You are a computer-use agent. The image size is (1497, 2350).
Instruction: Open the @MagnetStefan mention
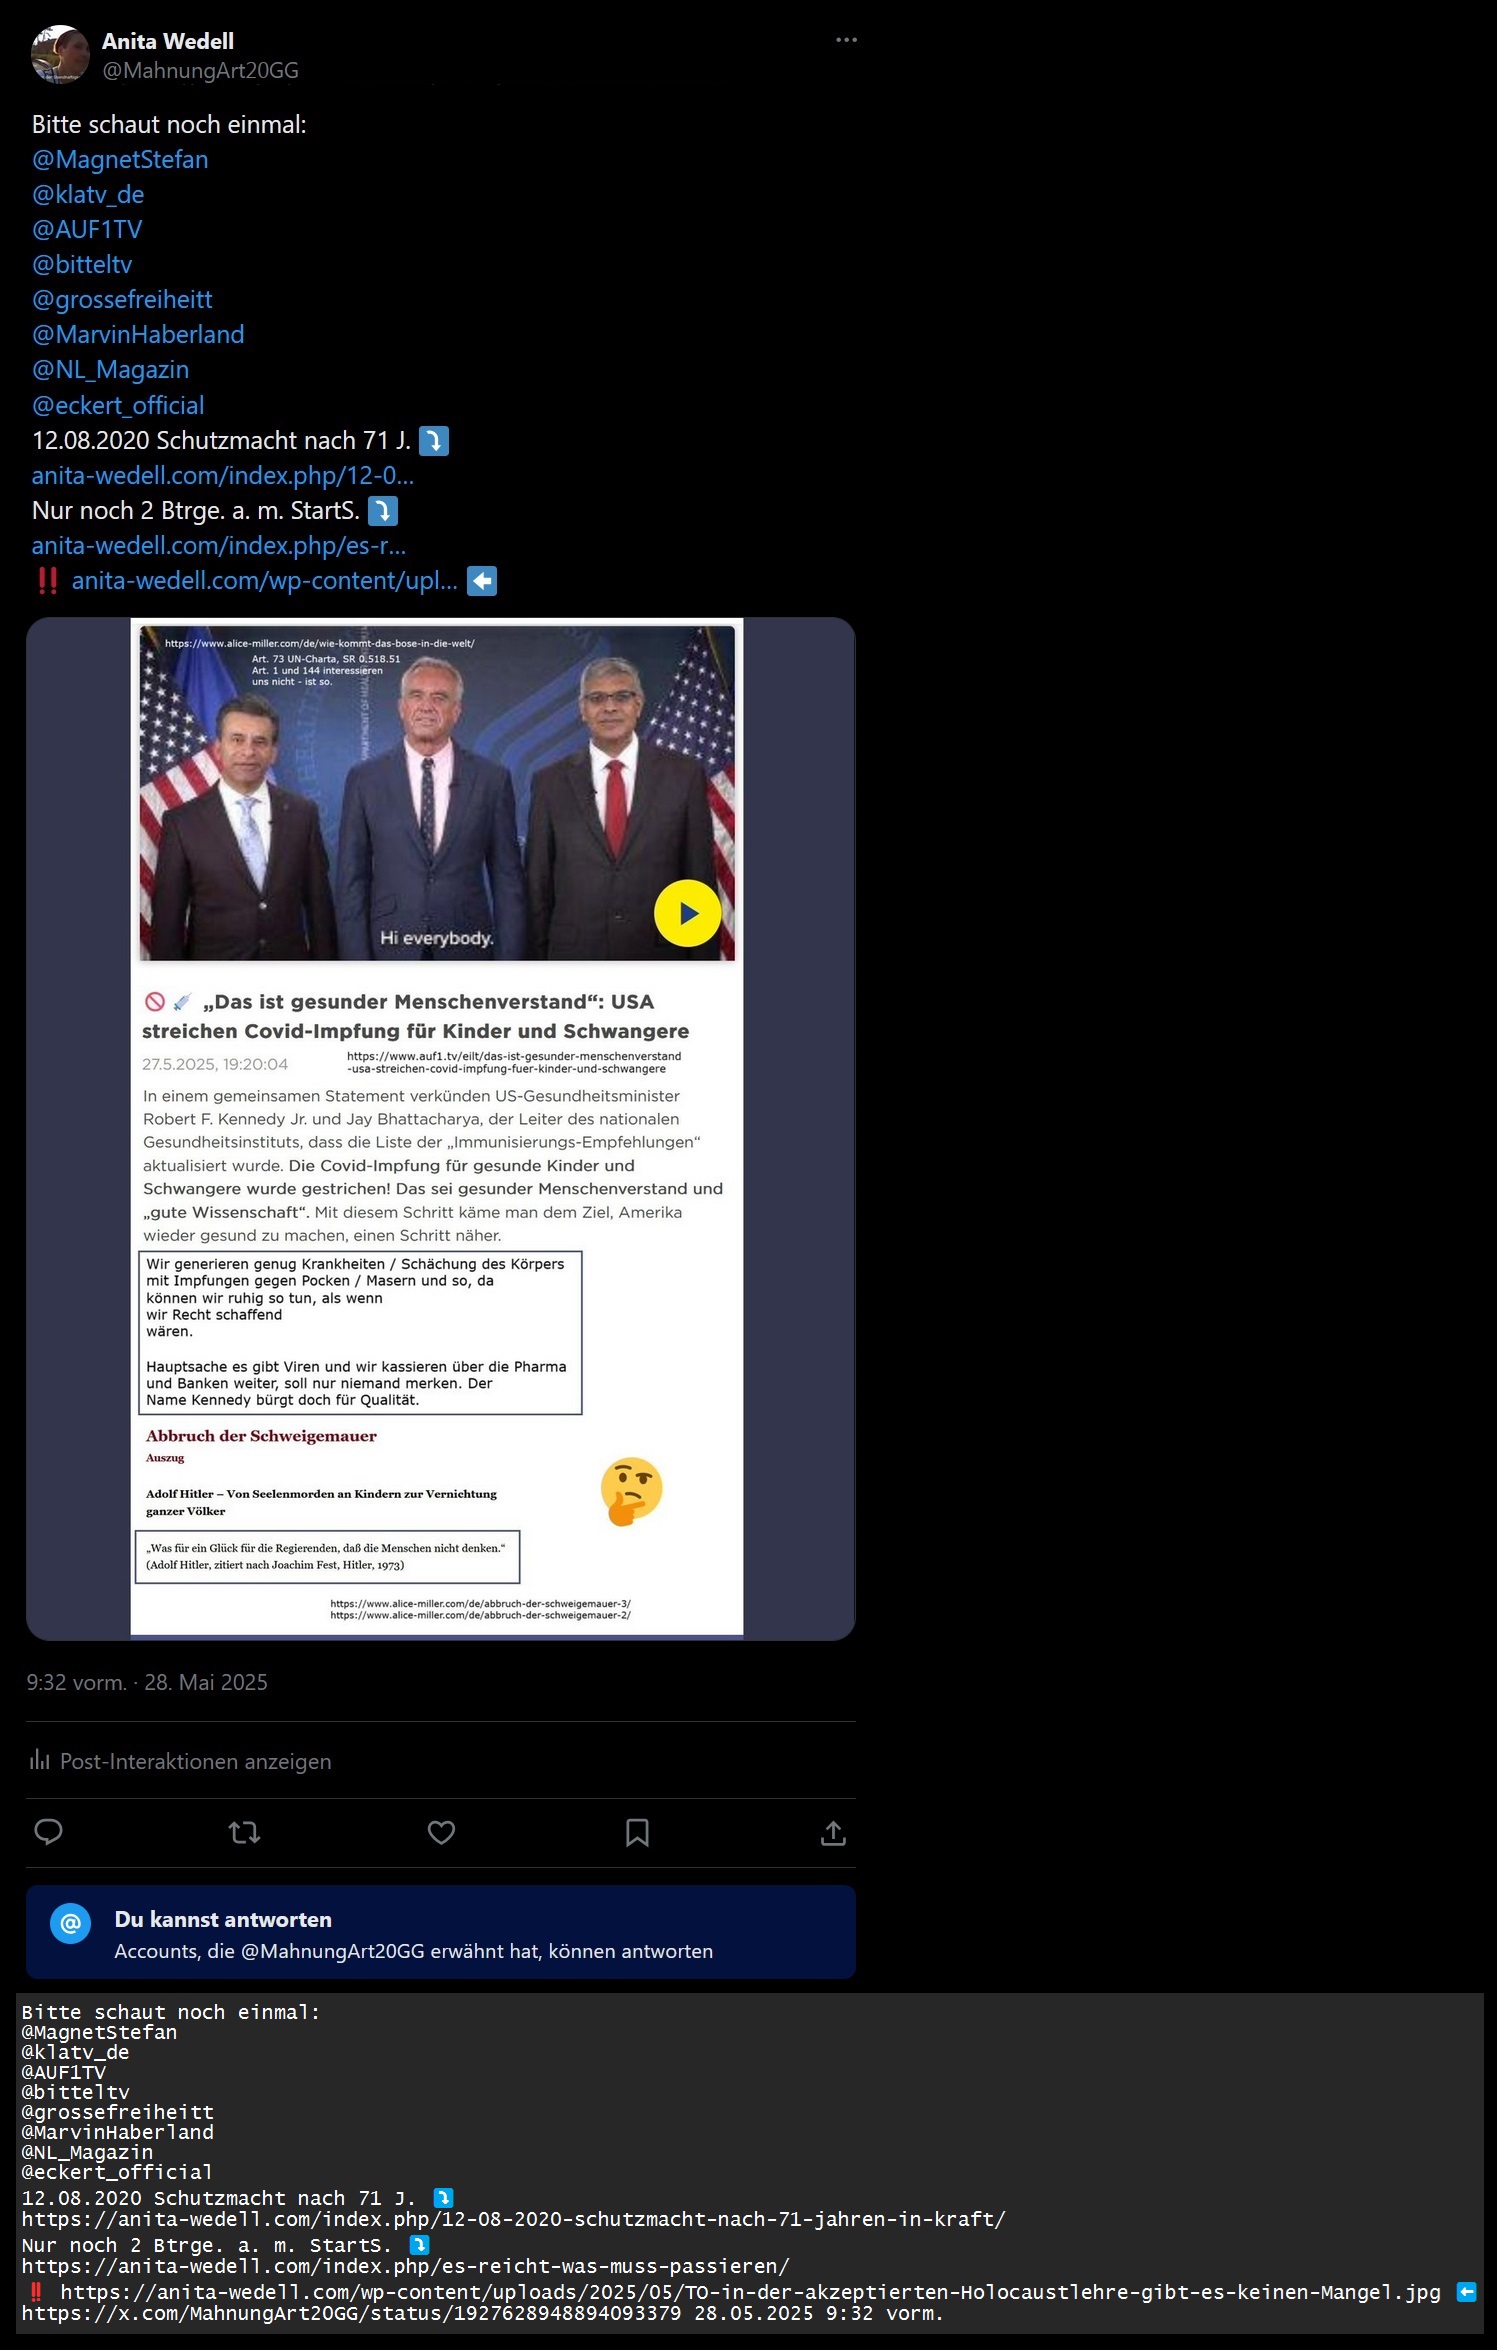coord(120,160)
